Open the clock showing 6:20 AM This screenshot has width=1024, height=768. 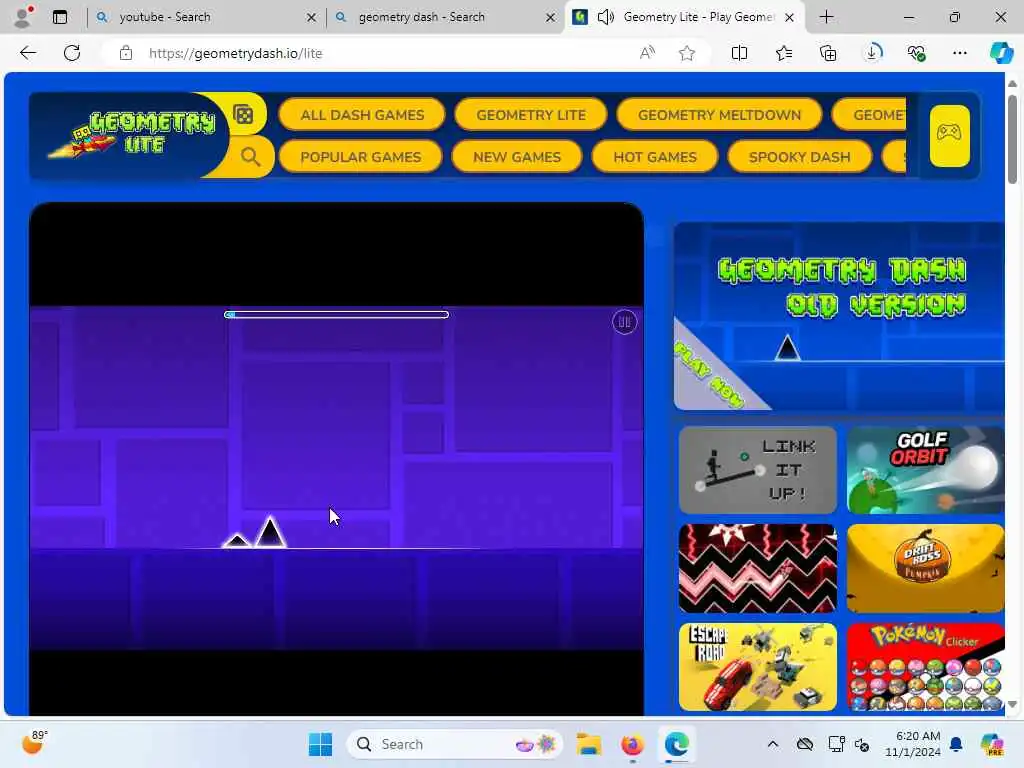912,744
